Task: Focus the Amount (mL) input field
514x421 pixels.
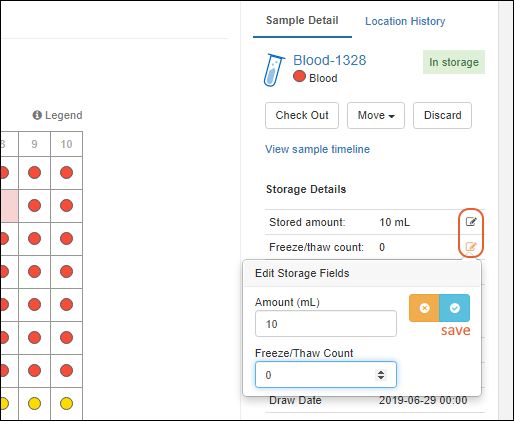Action: pyautogui.click(x=326, y=324)
